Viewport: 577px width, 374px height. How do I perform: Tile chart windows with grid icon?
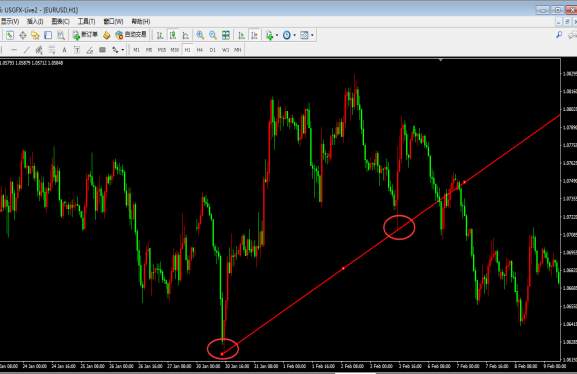226,35
